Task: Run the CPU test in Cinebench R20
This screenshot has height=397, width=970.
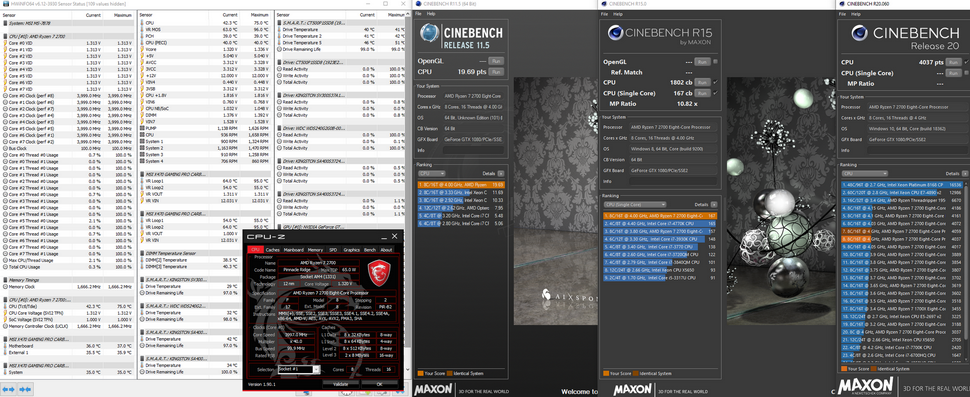Action: pos(954,62)
